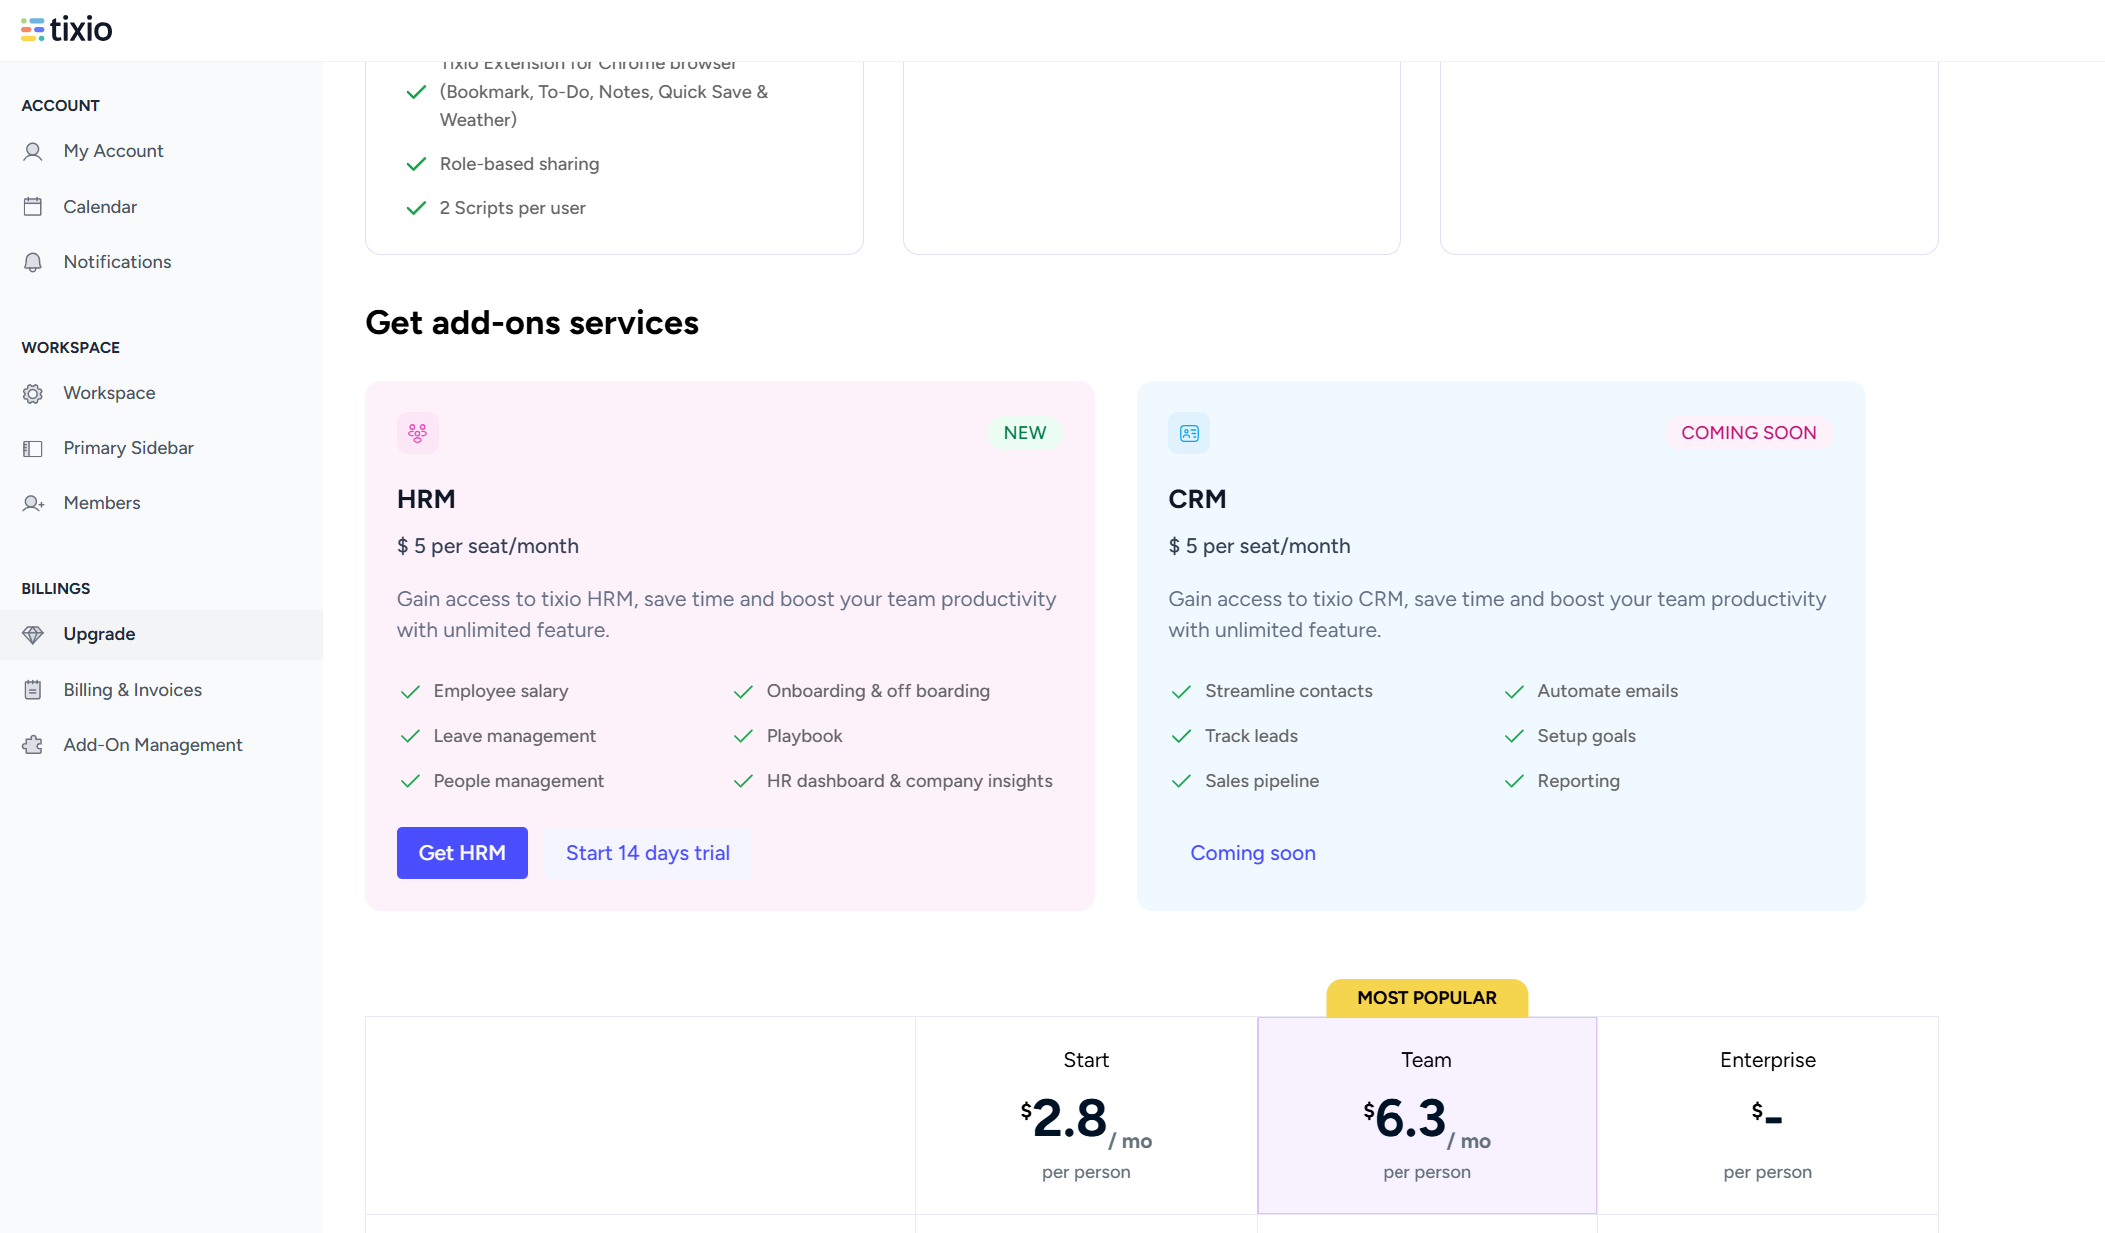The image size is (2105, 1233).
Task: Select the Upgrade billing item
Action: click(x=161, y=634)
